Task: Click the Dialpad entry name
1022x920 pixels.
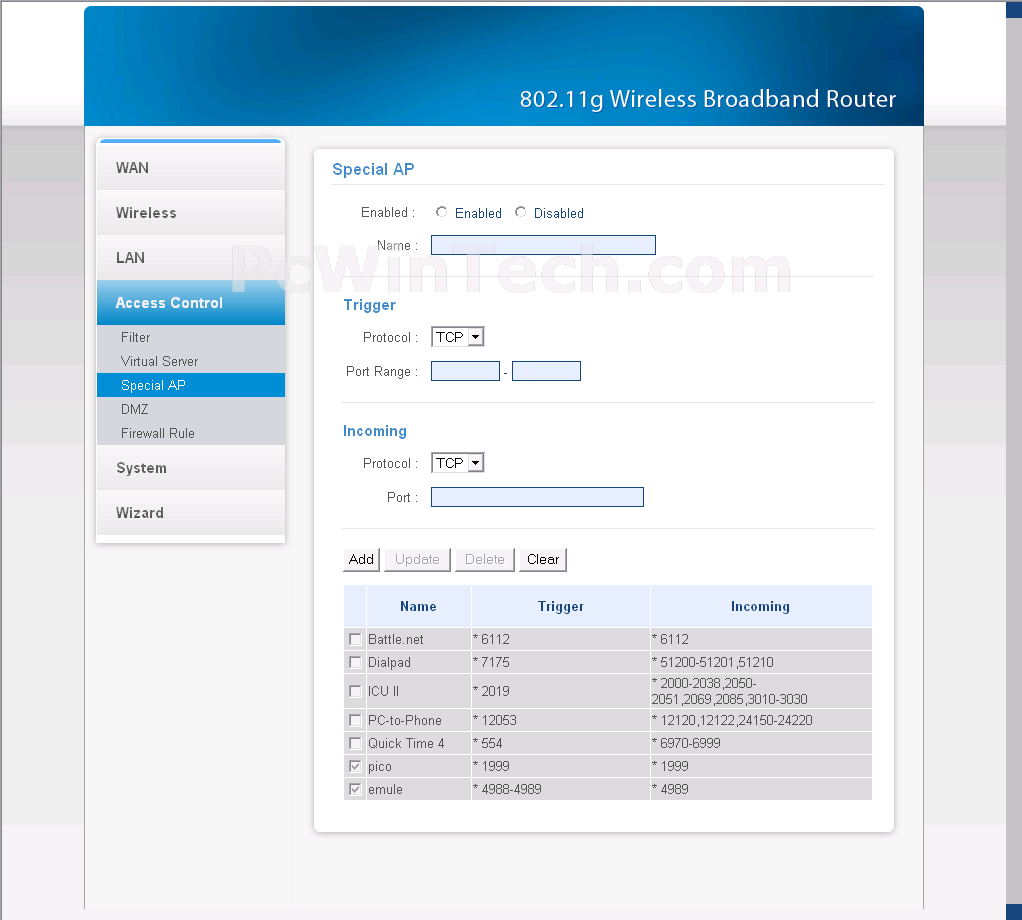Action: click(389, 662)
